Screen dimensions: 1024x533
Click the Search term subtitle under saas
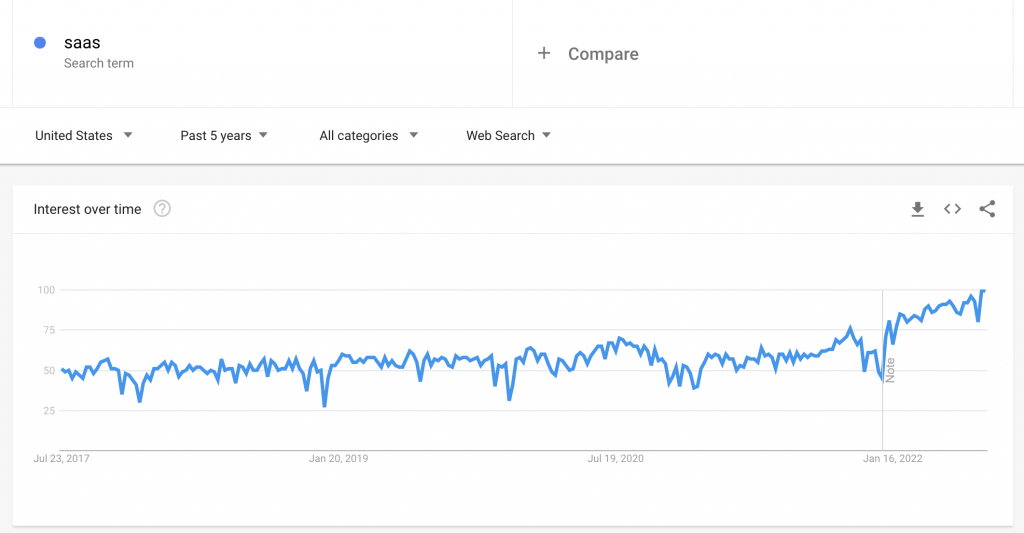point(98,63)
